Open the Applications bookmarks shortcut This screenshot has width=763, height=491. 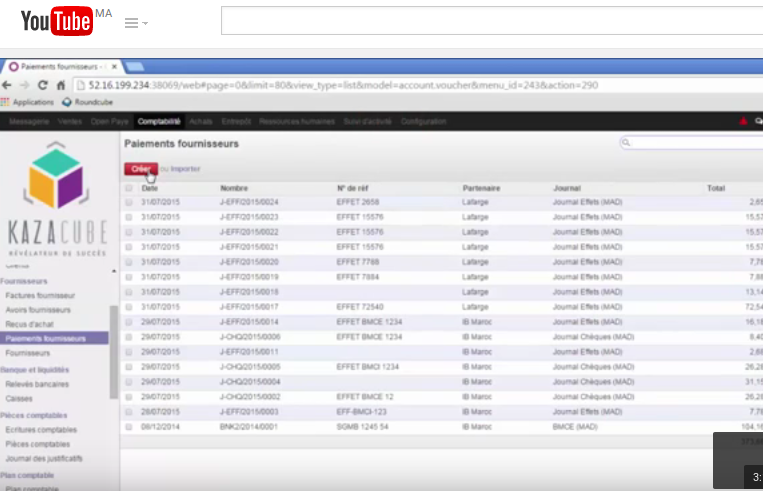pyautogui.click(x=28, y=102)
